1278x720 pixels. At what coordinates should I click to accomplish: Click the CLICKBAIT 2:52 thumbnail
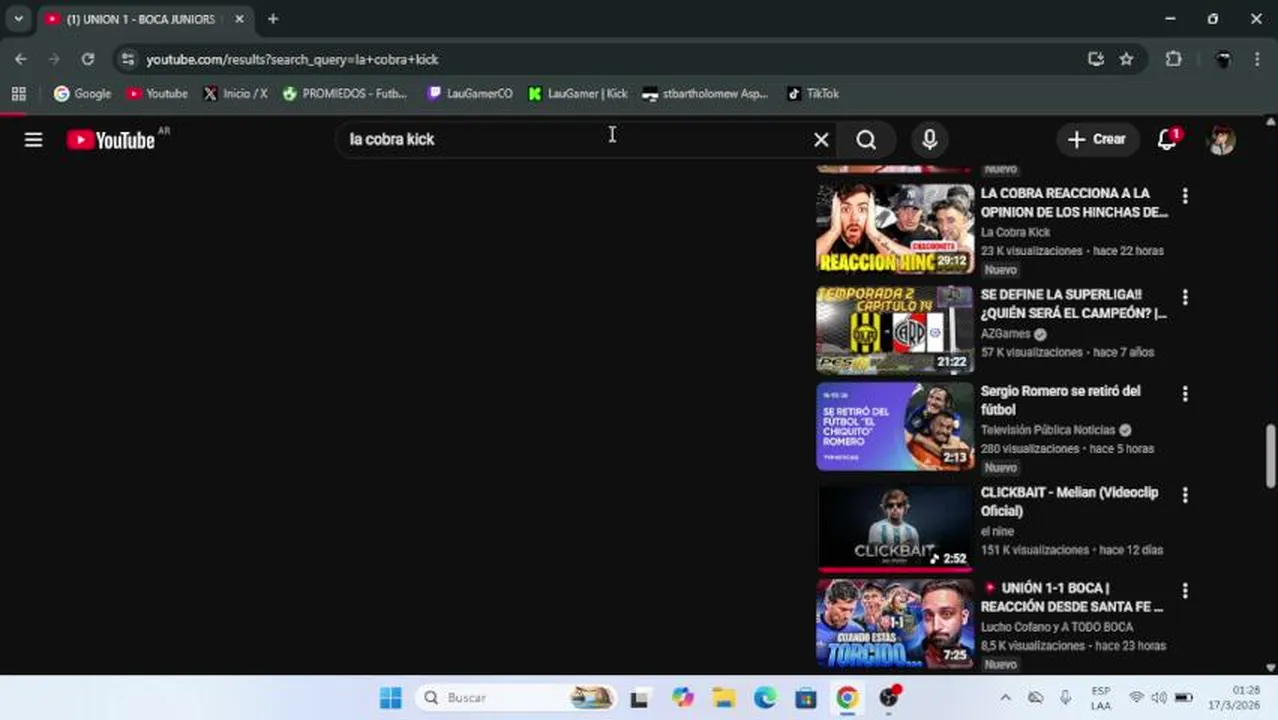(x=895, y=528)
